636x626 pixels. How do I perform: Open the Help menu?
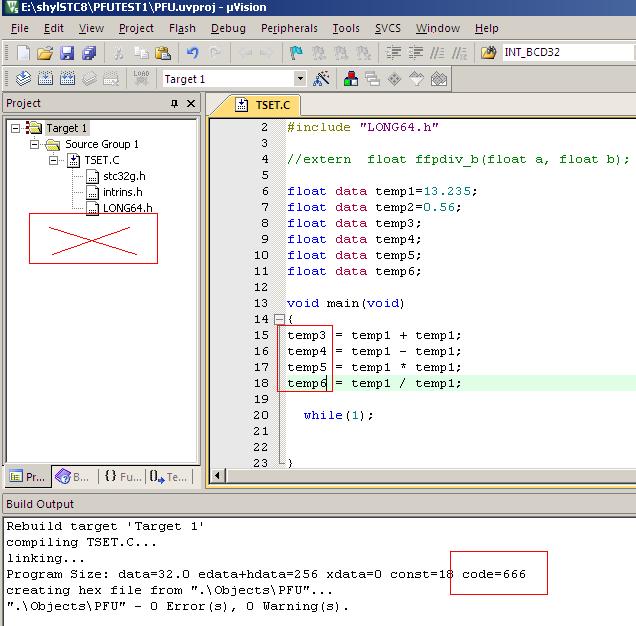tap(487, 28)
